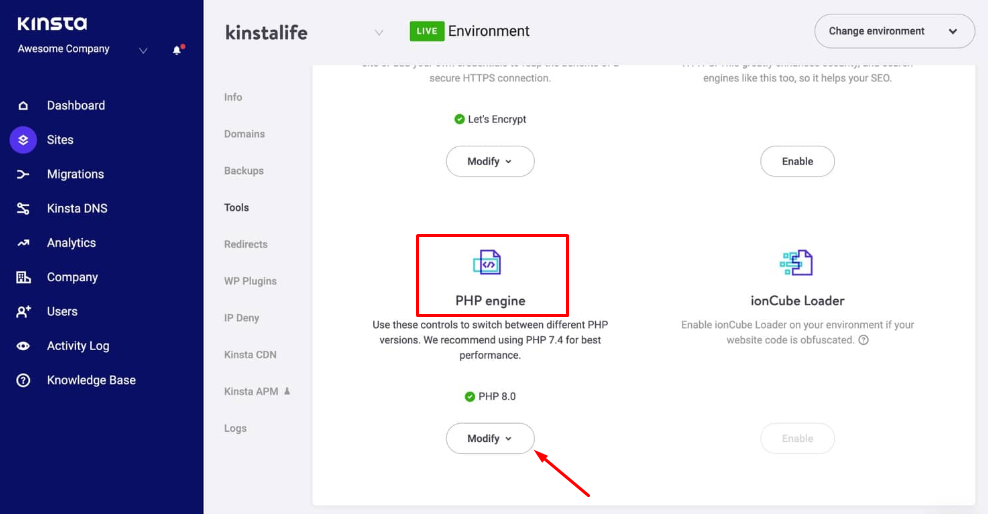Click the Company building icon
This screenshot has width=988, height=514.
coord(23,277)
